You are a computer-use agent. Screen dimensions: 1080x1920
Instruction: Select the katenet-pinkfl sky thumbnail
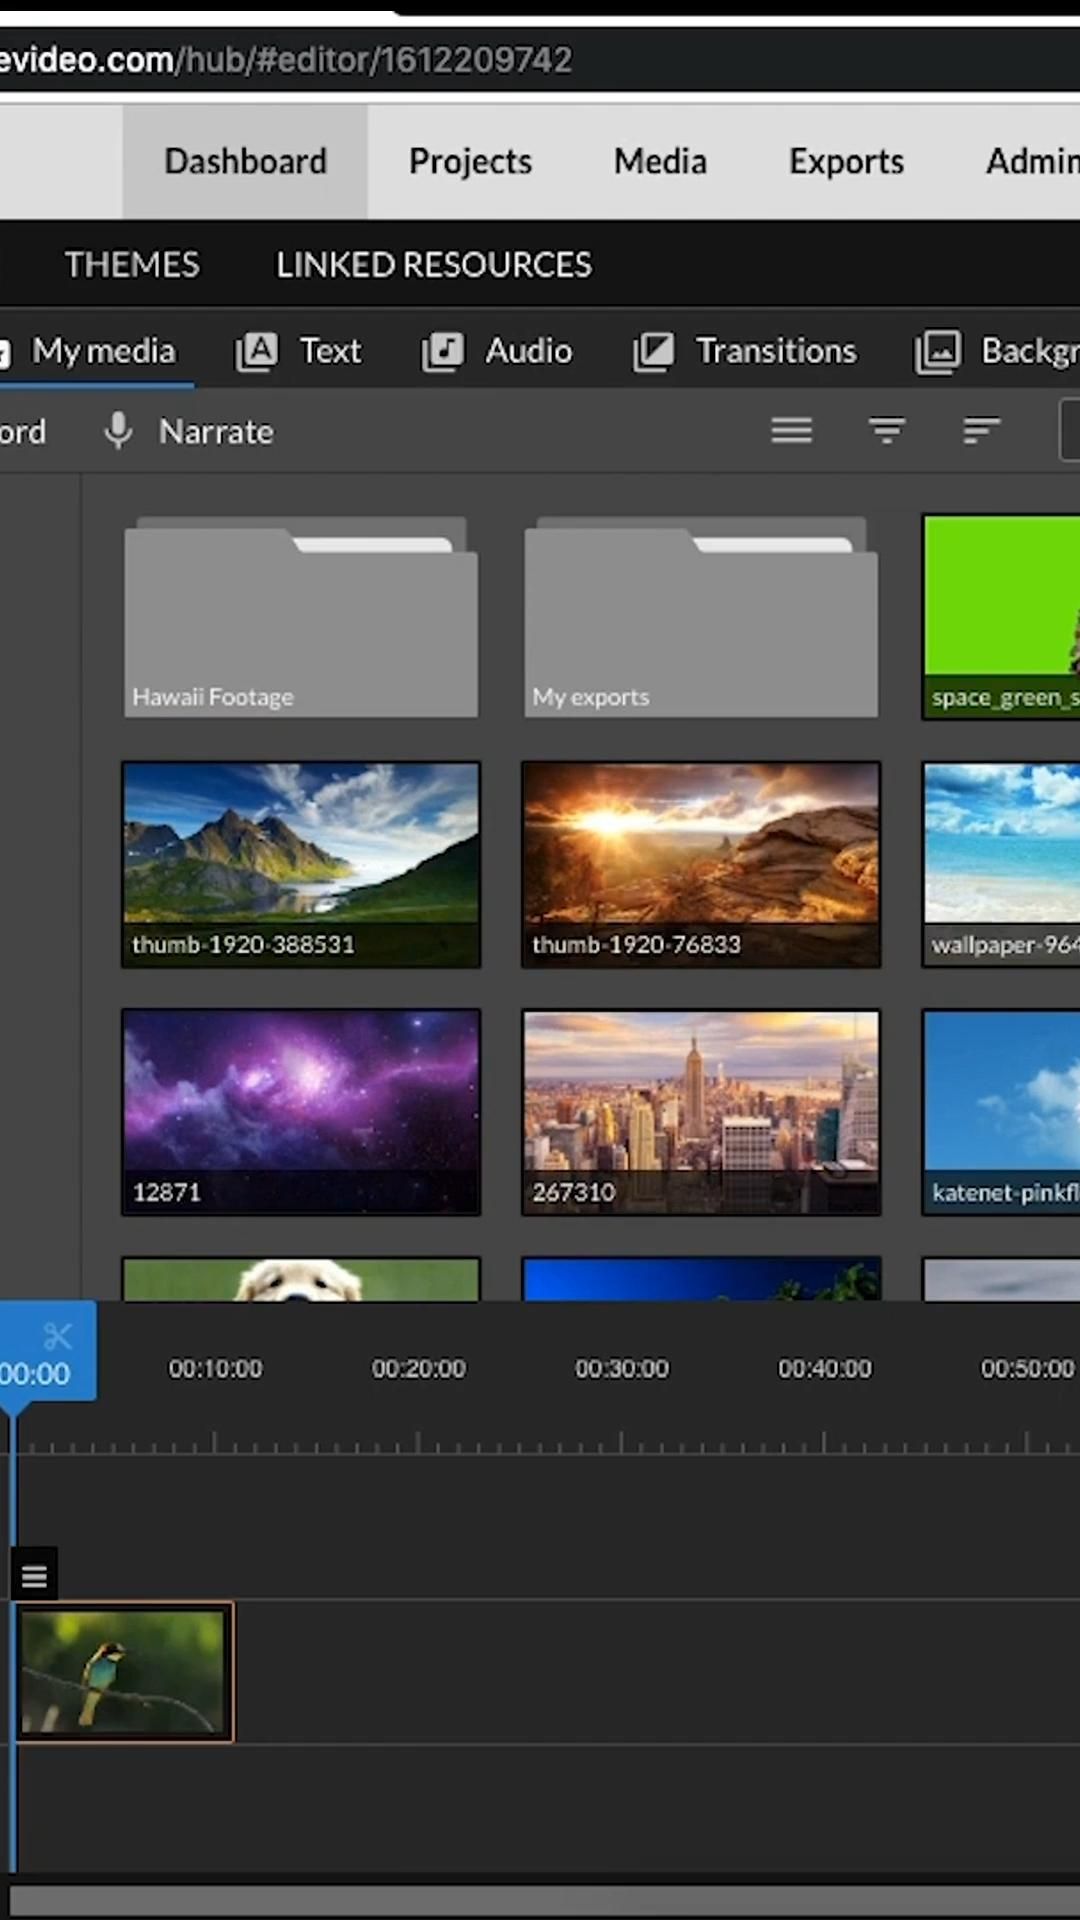click(x=1001, y=1112)
